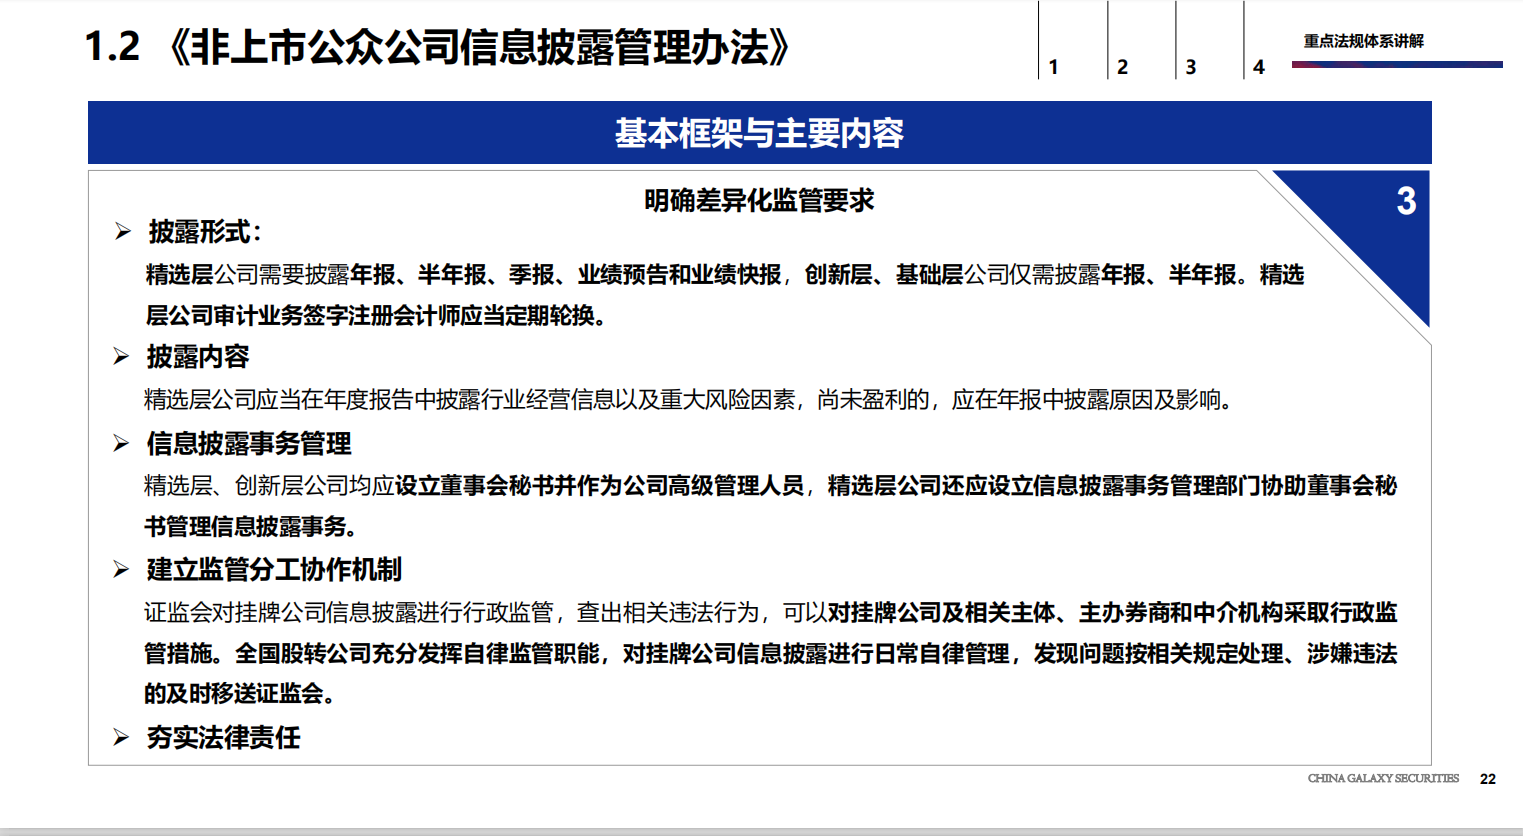
Task: Select section tab 2 in header
Action: click(x=1122, y=67)
